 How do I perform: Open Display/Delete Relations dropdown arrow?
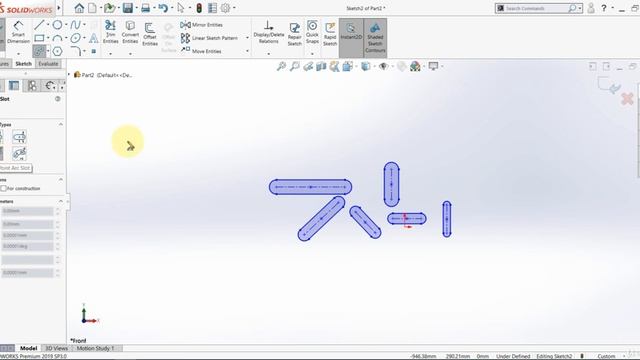pyautogui.click(x=269, y=53)
